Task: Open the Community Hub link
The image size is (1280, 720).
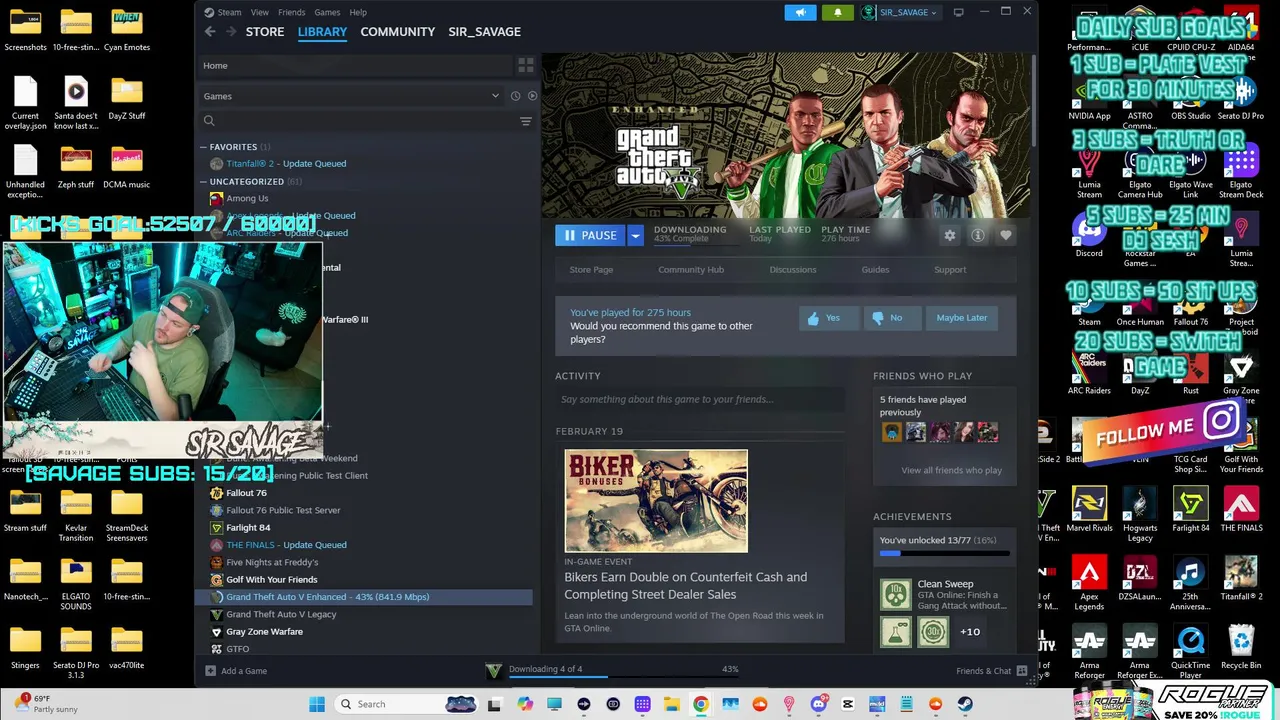Action: [x=691, y=270]
